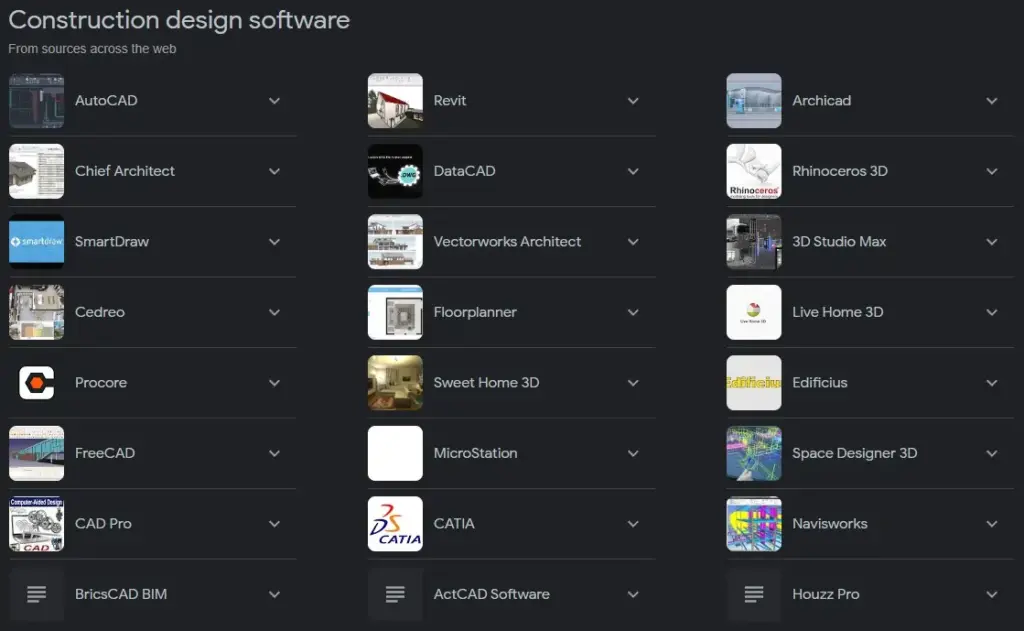Select the MicroStation blank thumbnail

click(395, 453)
